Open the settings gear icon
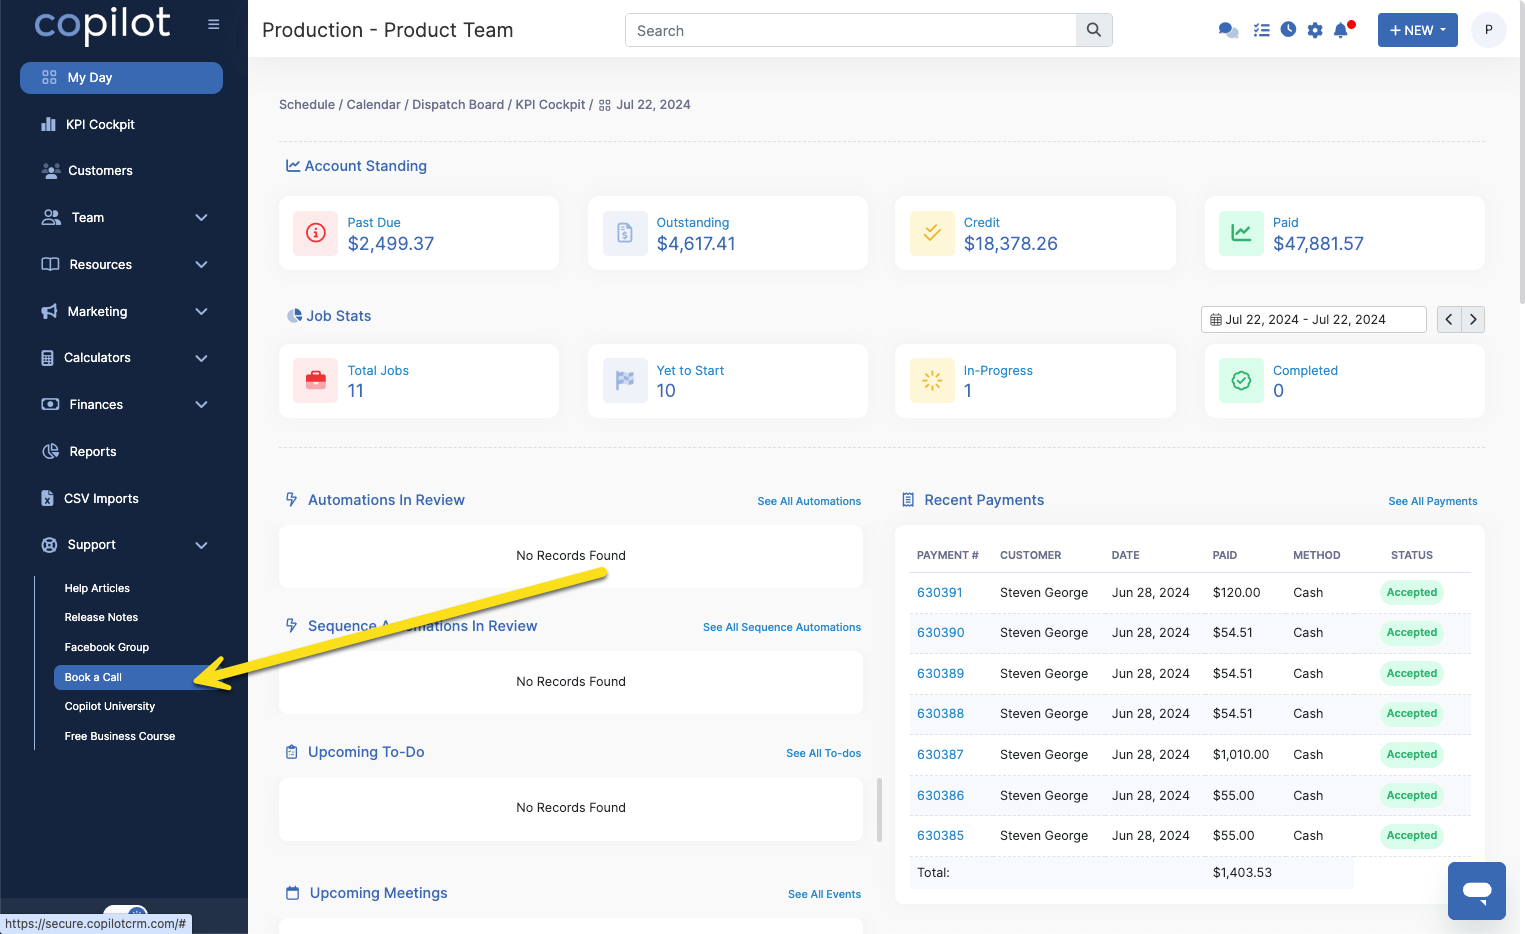Viewport: 1525px width, 934px height. coord(1315,30)
